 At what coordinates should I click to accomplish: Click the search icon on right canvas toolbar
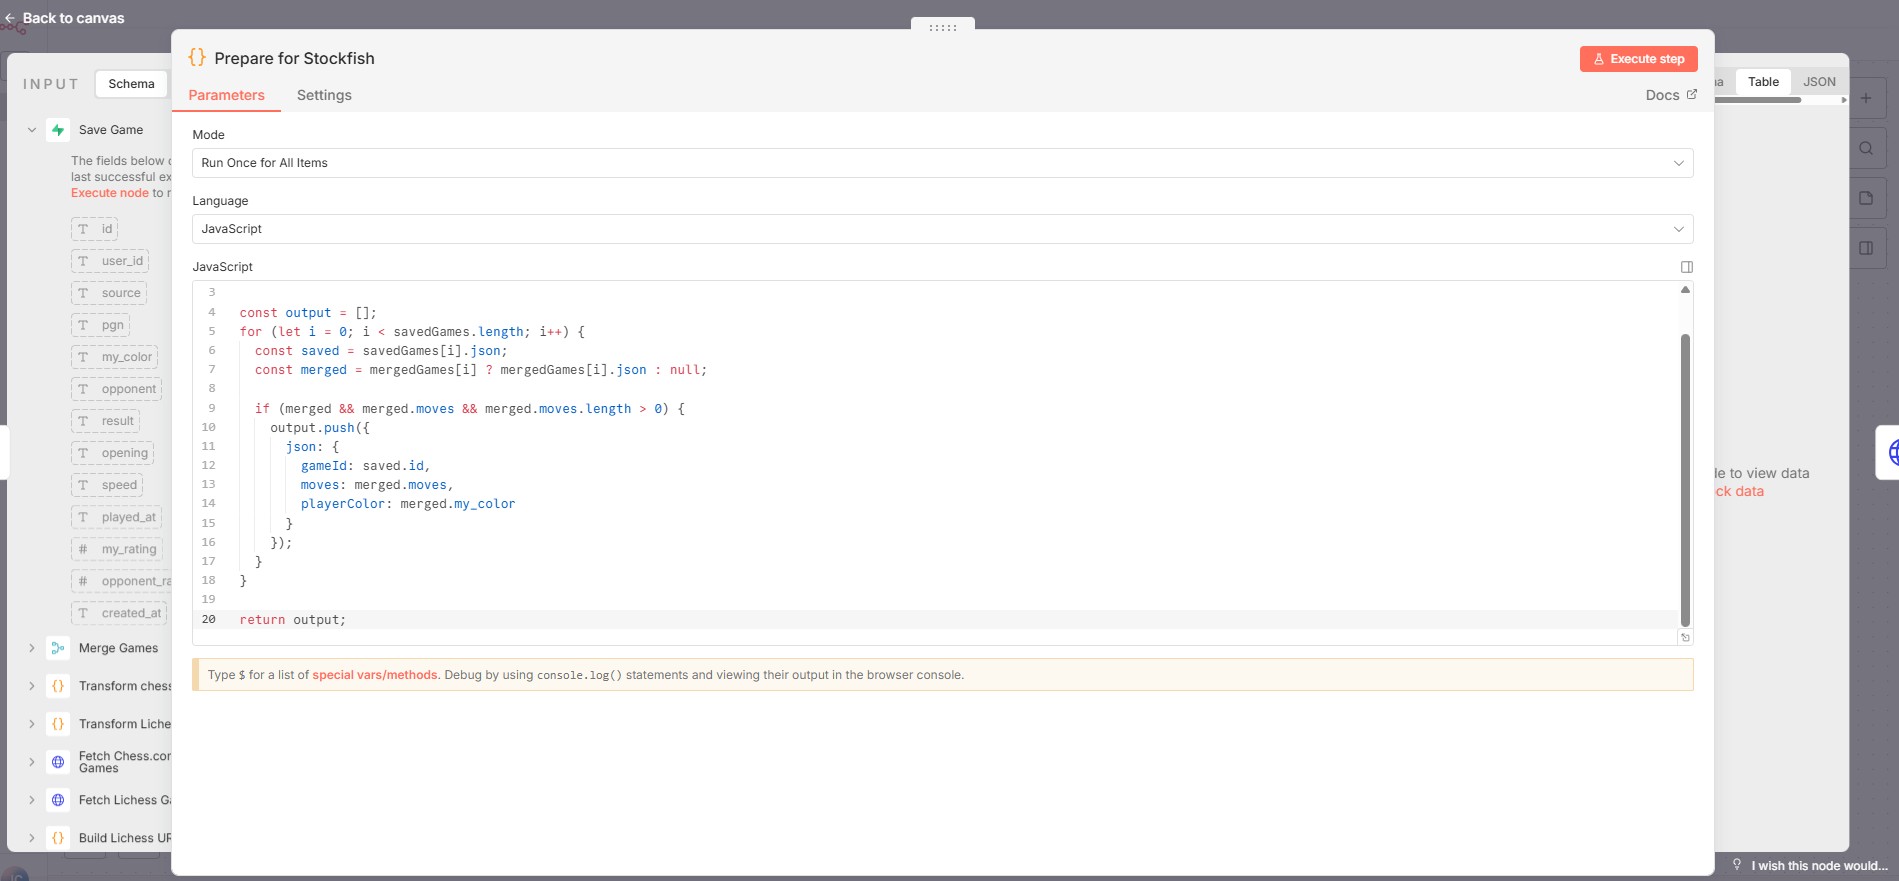coord(1866,148)
